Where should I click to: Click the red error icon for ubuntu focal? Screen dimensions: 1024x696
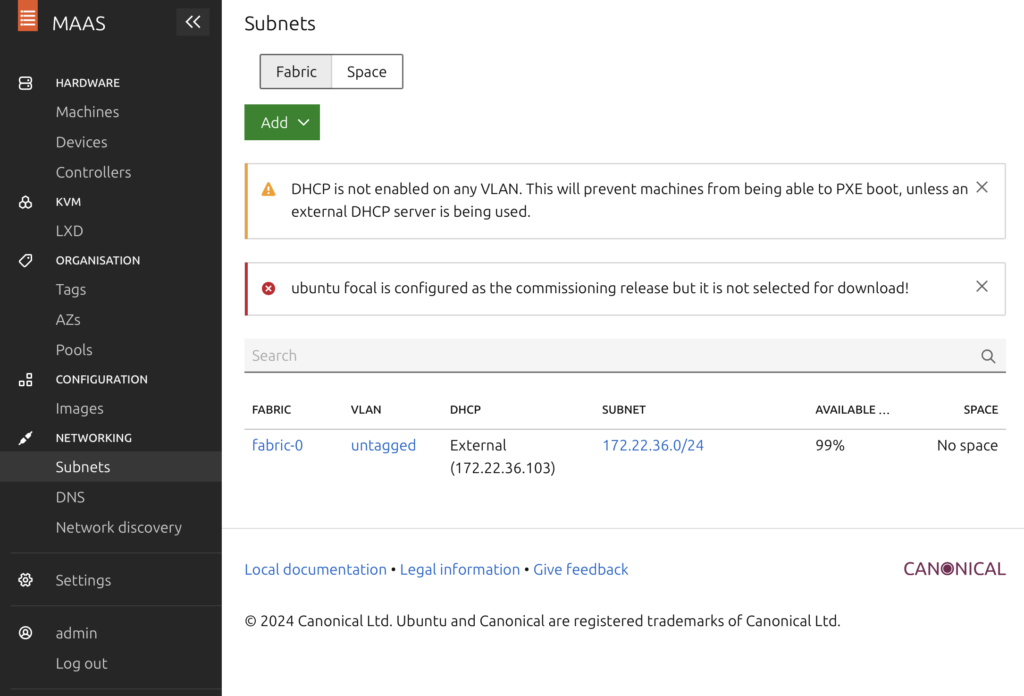click(x=268, y=289)
